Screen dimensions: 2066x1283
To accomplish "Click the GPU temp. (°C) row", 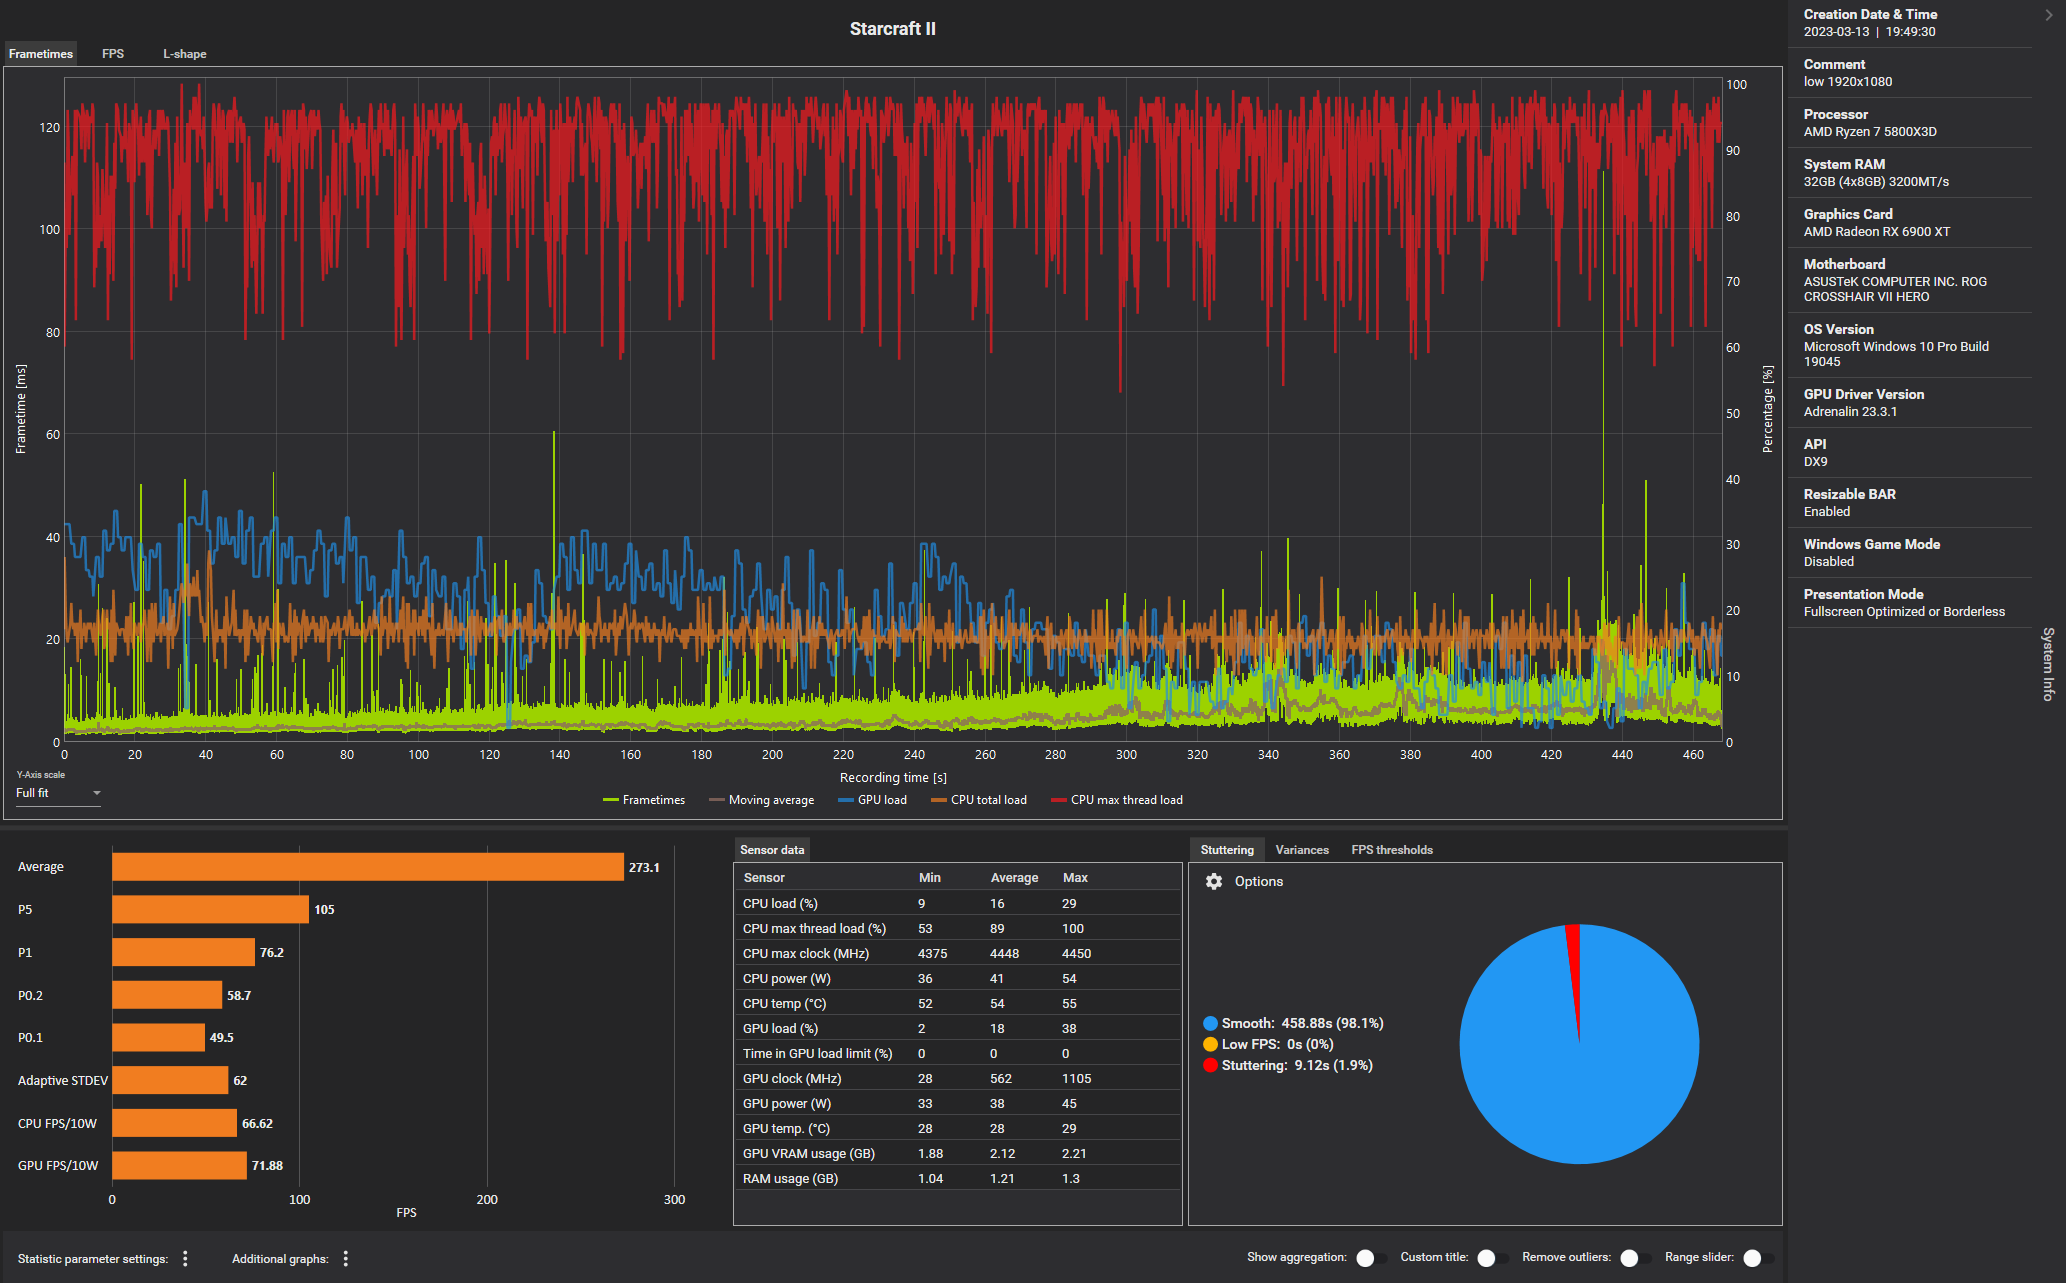I will pyautogui.click(x=957, y=1128).
